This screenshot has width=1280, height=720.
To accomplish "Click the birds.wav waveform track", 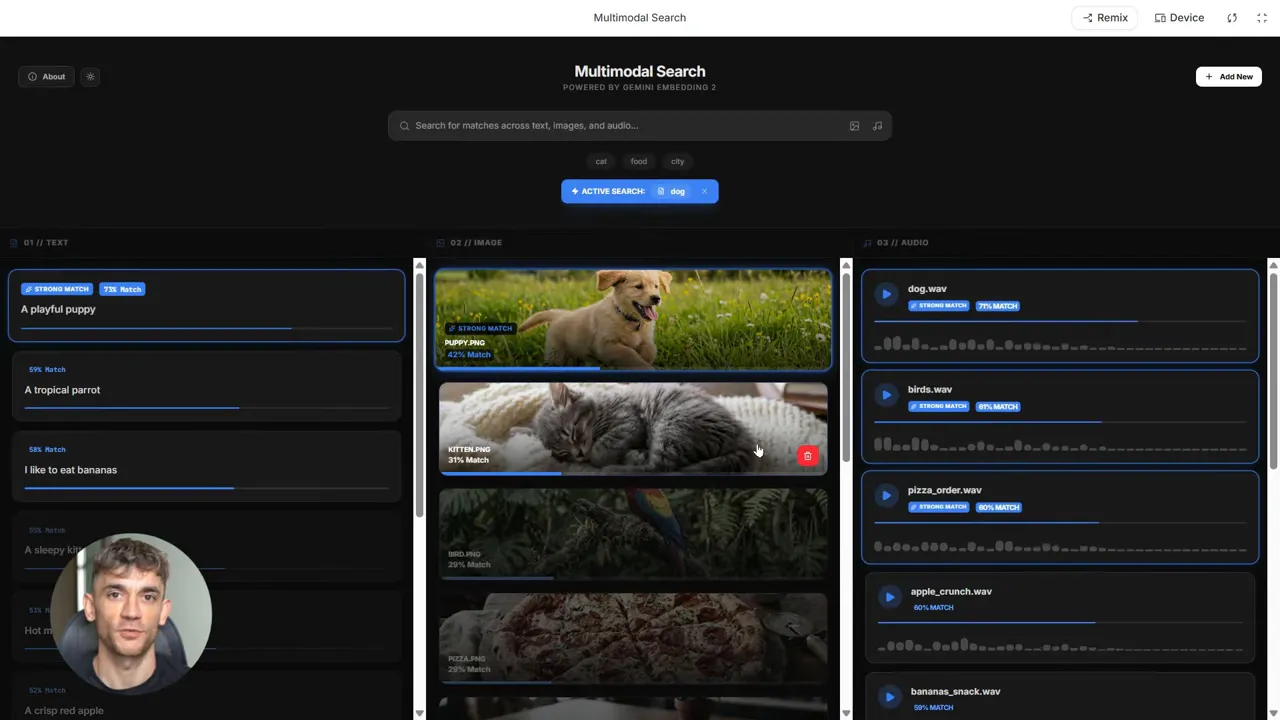I will 1060,445.
